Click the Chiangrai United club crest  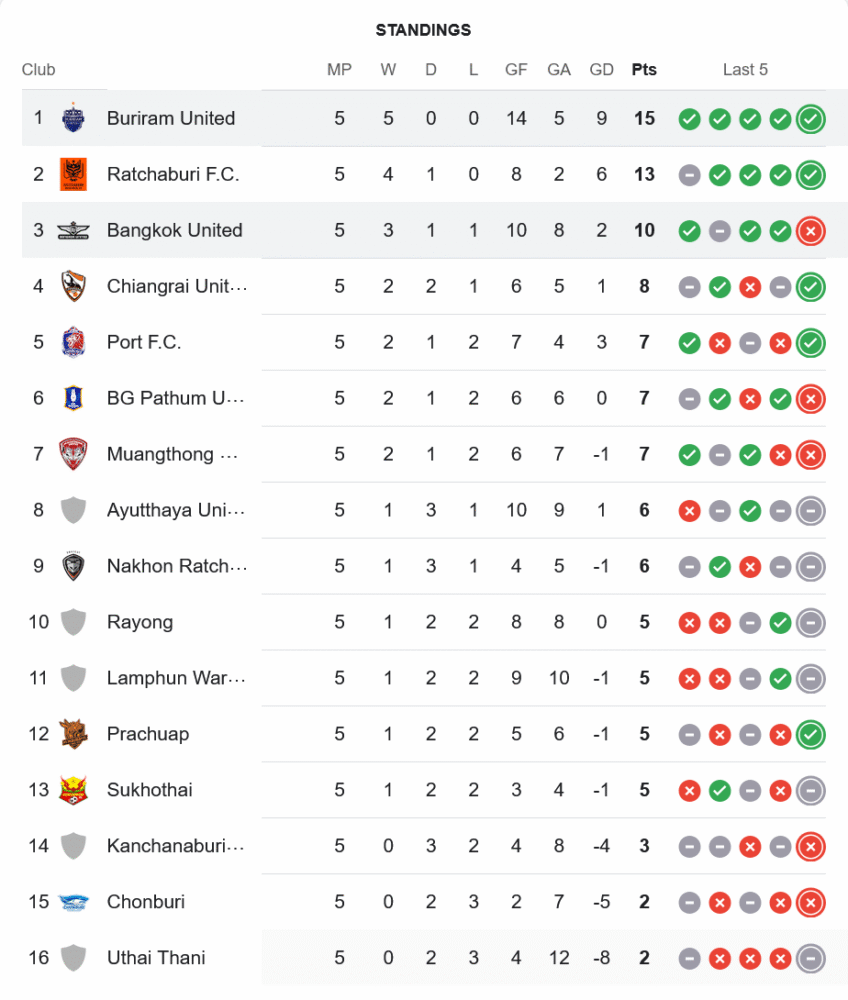point(73,286)
